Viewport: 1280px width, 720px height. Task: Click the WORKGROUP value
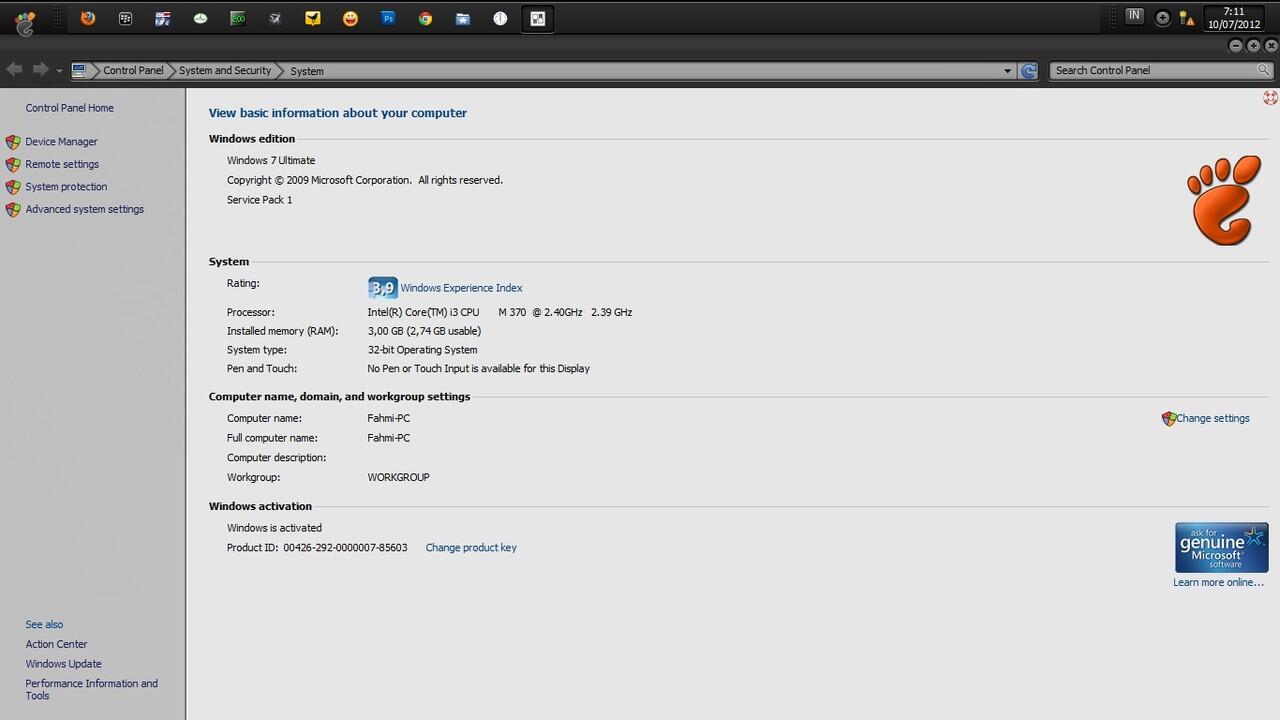click(x=398, y=478)
